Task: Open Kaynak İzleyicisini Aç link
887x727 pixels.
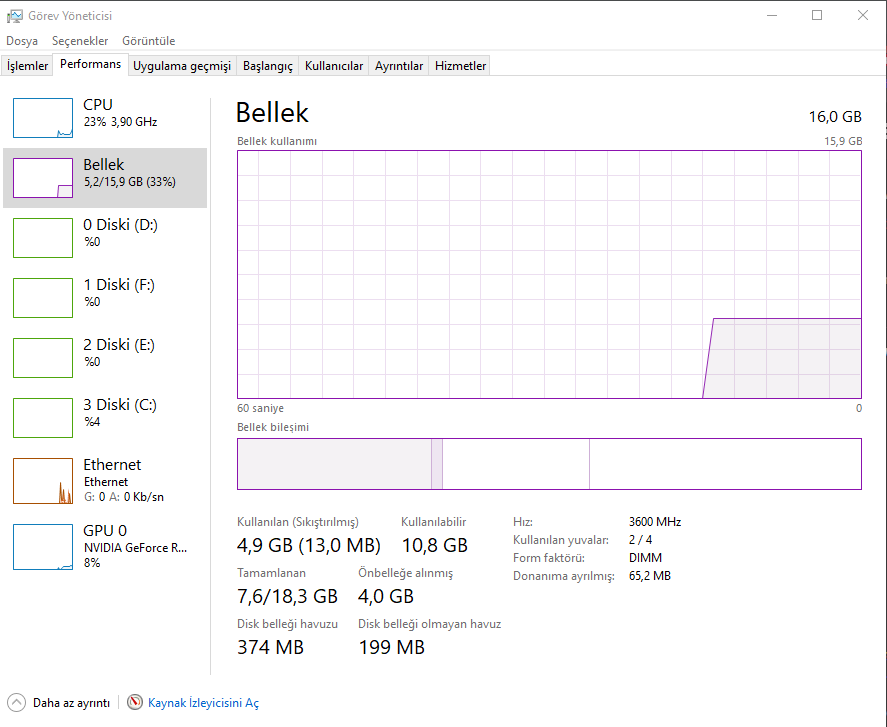Action: coord(203,703)
